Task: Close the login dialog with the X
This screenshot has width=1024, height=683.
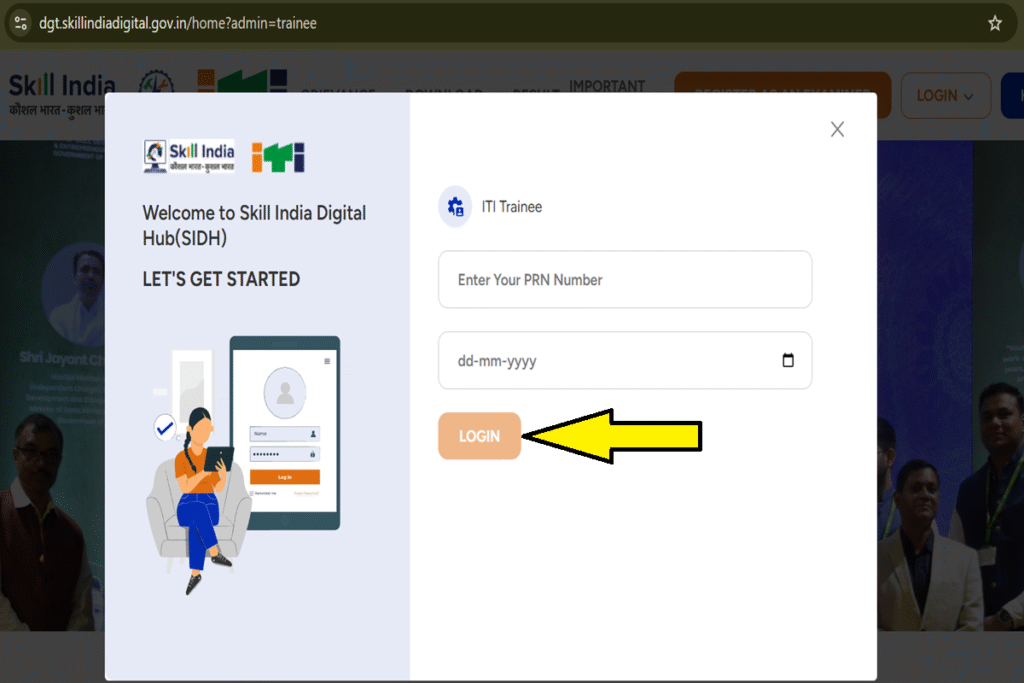Action: click(x=837, y=129)
